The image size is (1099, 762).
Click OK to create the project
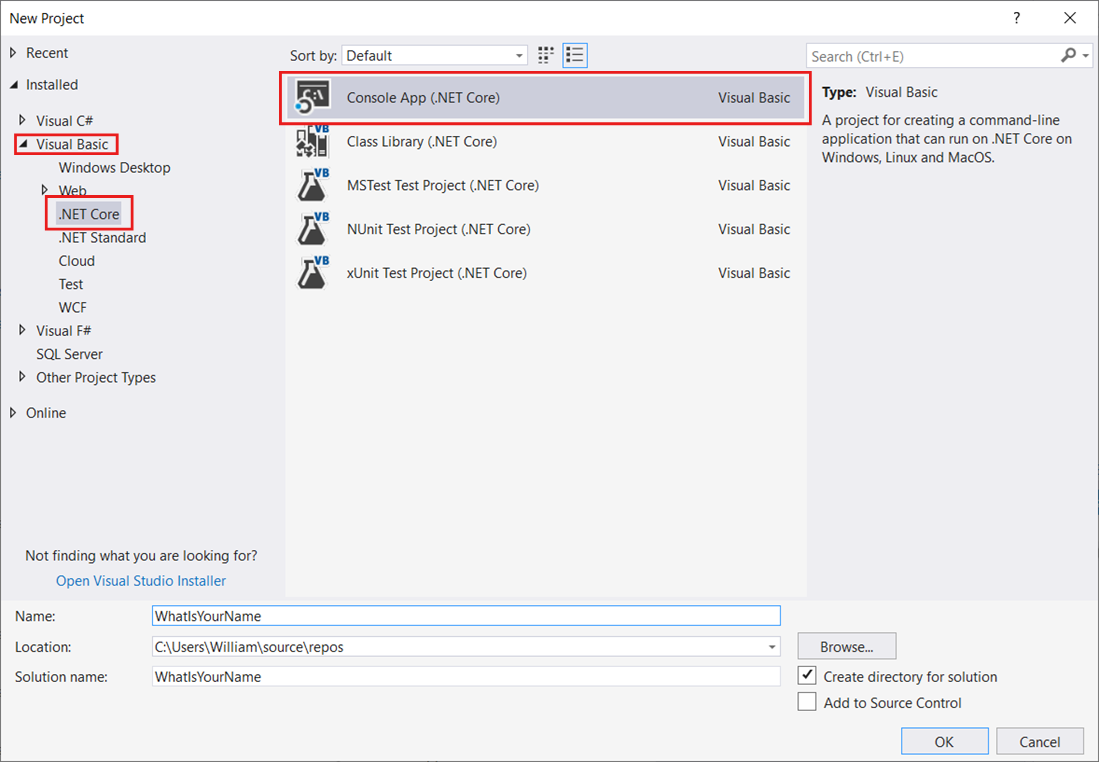click(x=944, y=741)
